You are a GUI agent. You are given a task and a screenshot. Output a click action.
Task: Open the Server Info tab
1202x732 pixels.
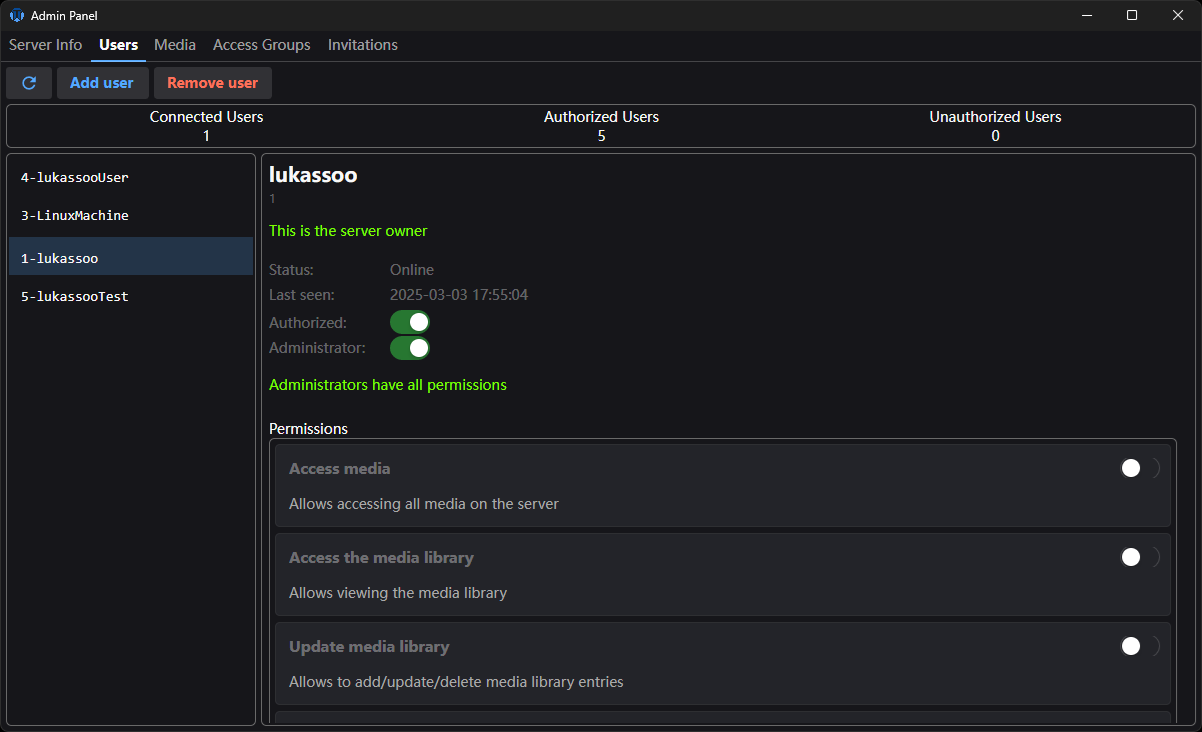point(46,45)
